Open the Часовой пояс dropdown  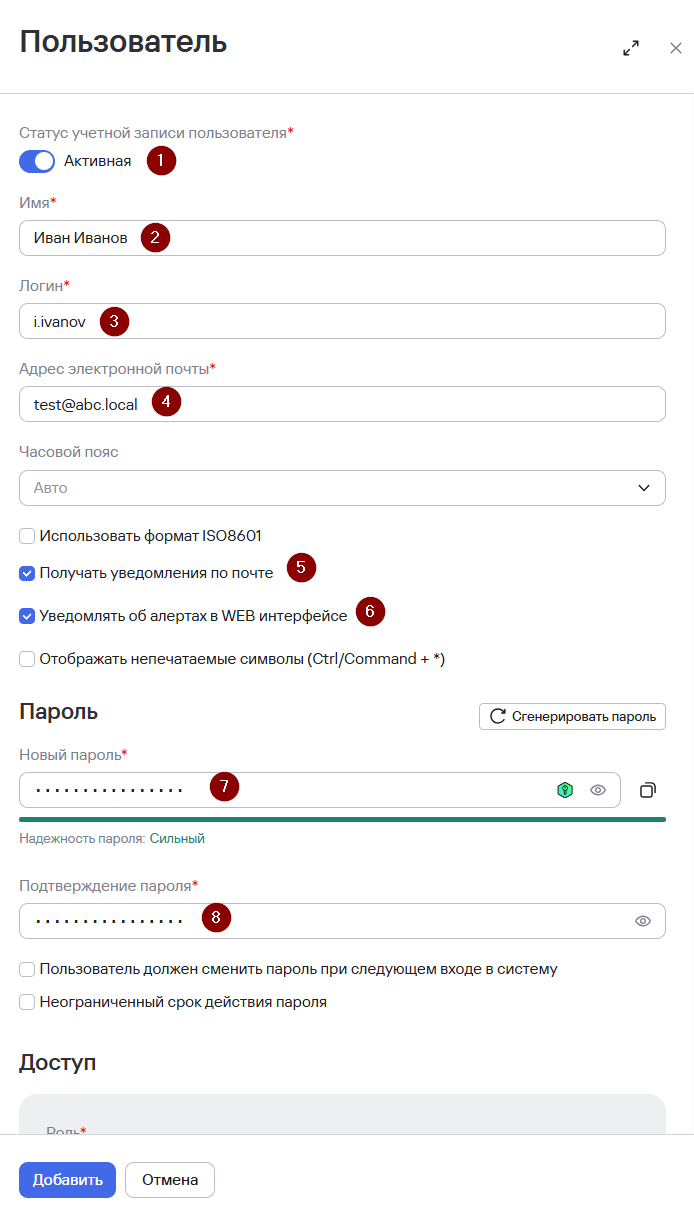(342, 488)
